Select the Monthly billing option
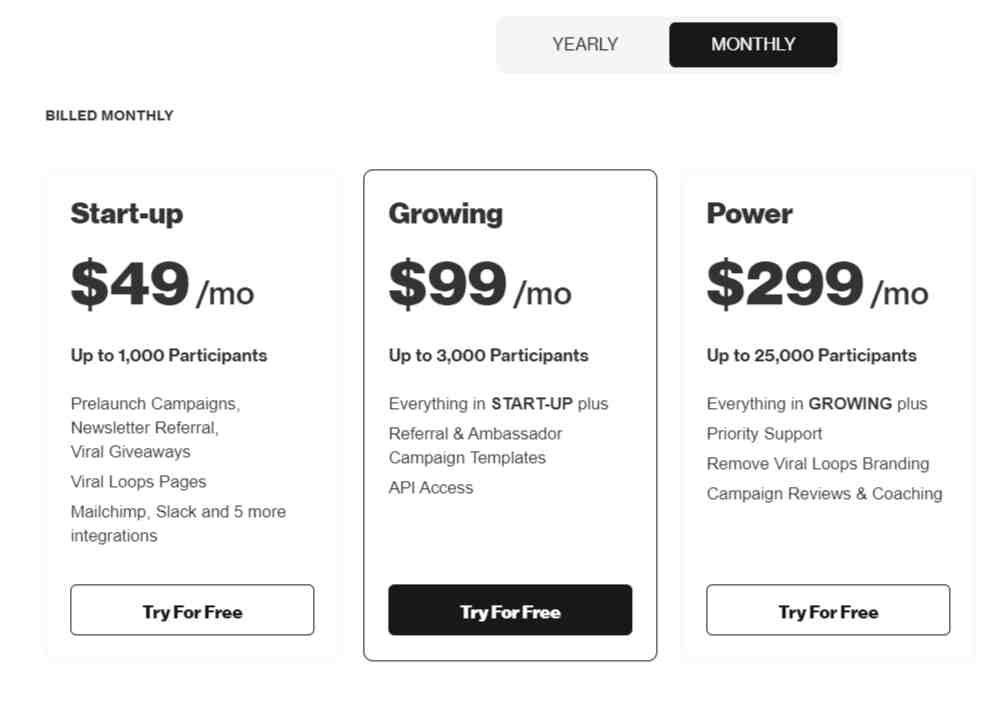 pyautogui.click(x=753, y=45)
